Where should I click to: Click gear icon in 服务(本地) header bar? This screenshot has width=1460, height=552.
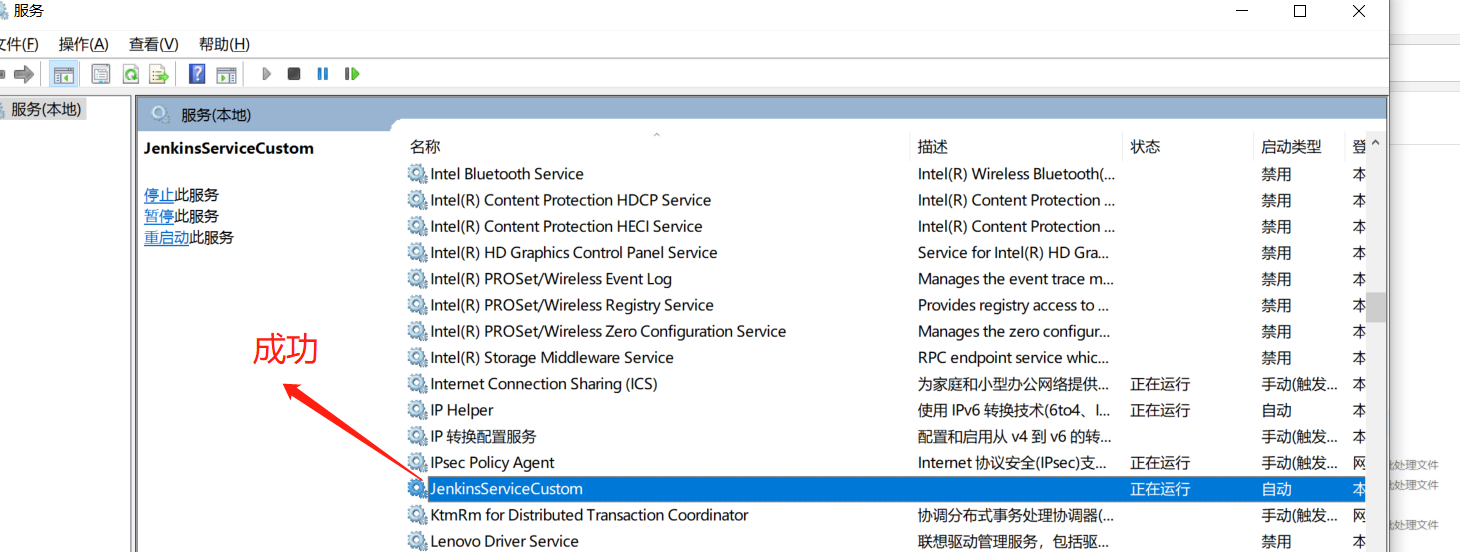point(160,114)
